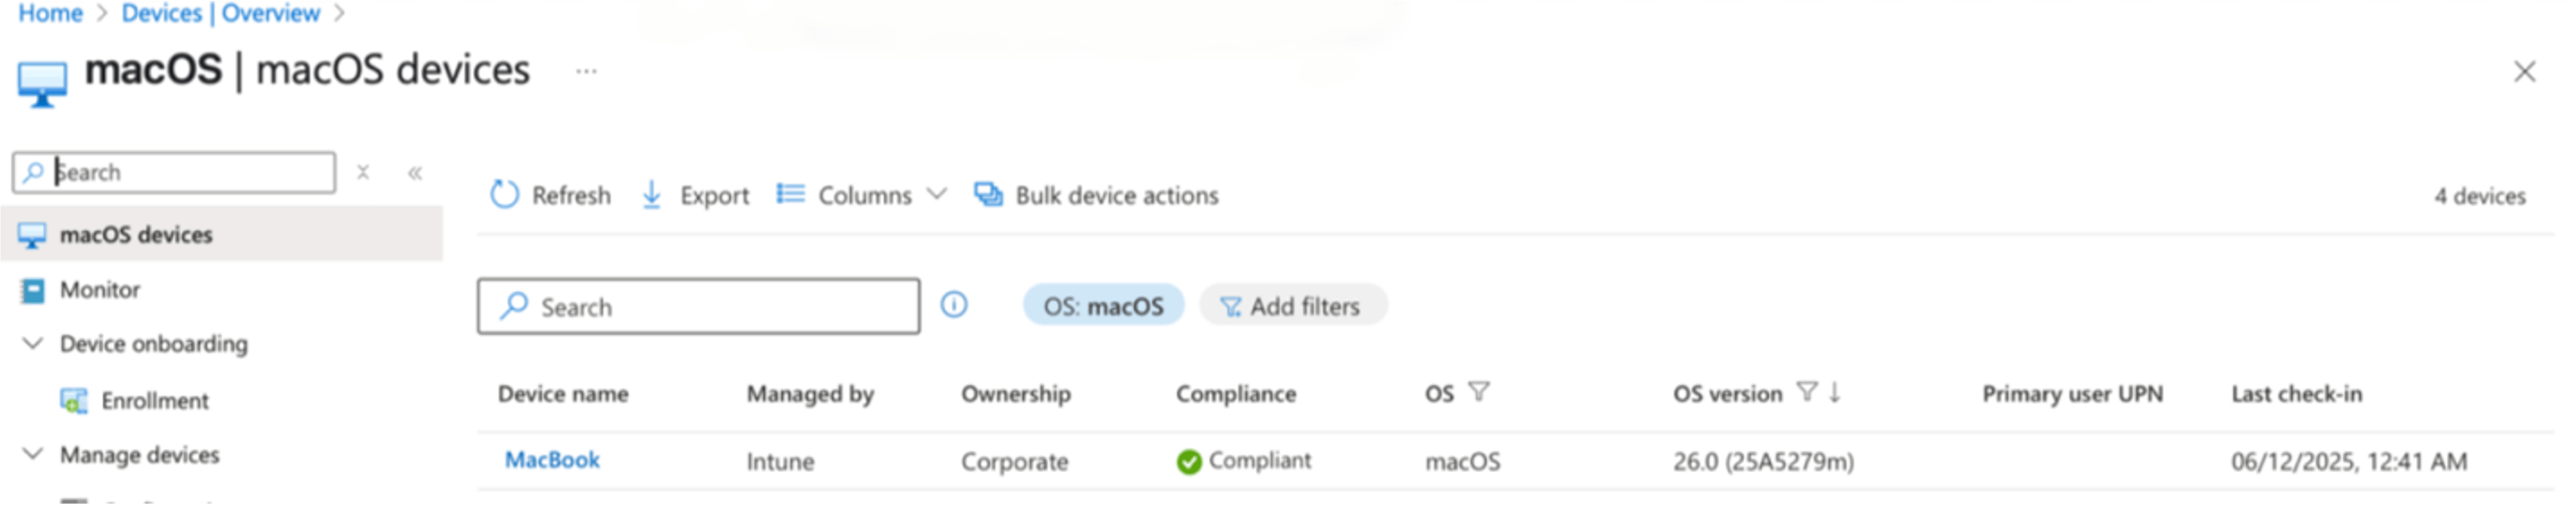This screenshot has height=505, width=2576.
Task: Click the Add filters button
Action: (x=1292, y=306)
